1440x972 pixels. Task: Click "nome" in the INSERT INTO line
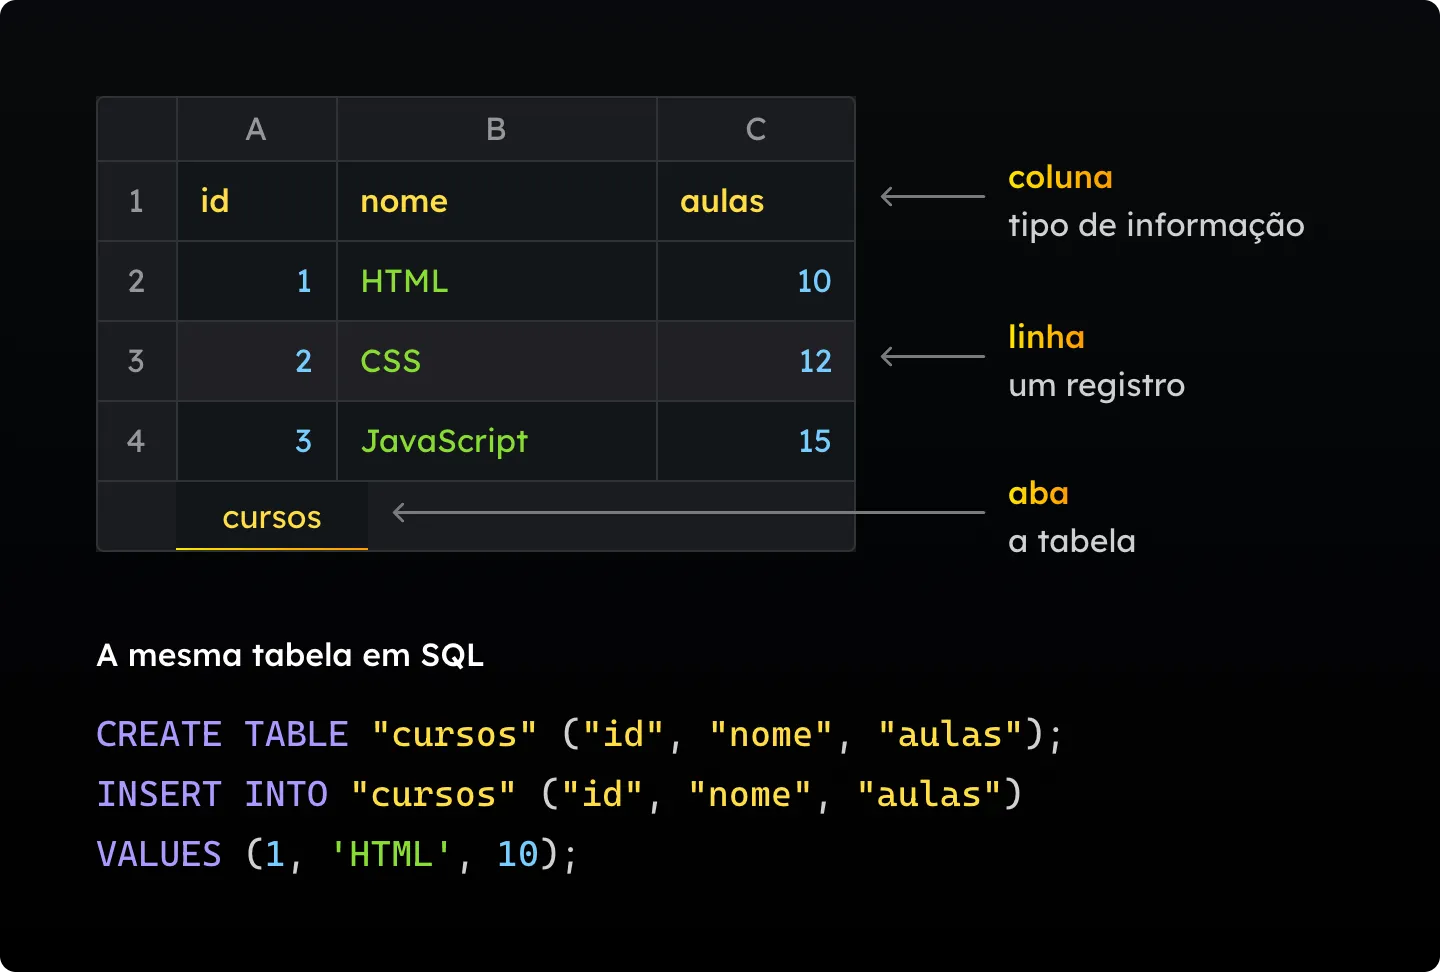coord(750,794)
